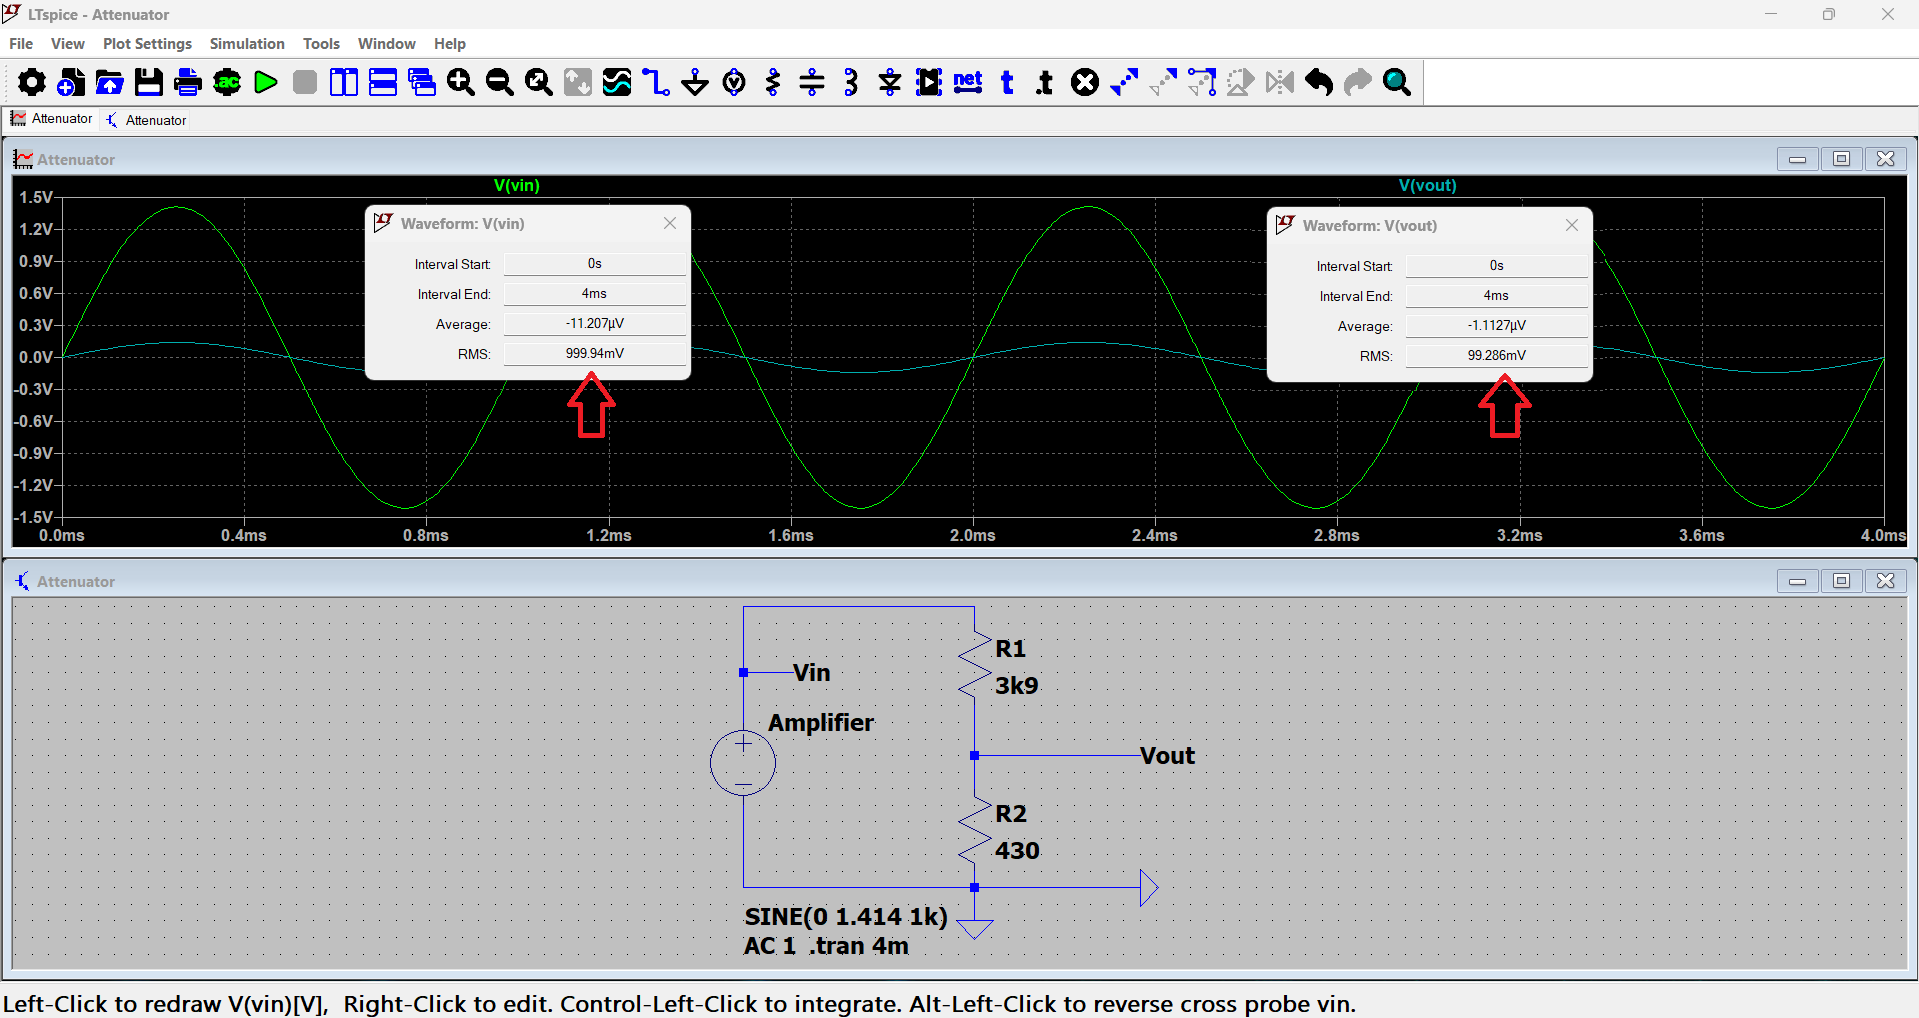Click the Vout net label

tap(1167, 756)
